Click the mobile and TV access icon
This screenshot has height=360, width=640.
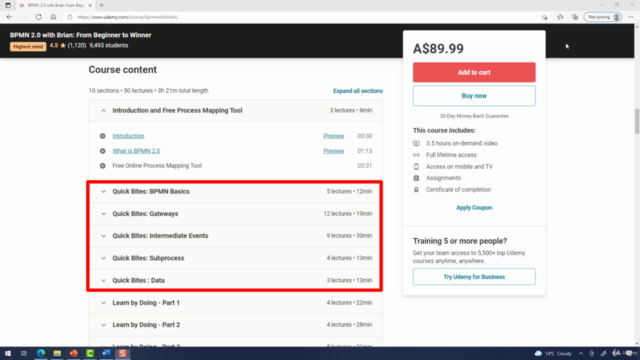click(x=416, y=167)
